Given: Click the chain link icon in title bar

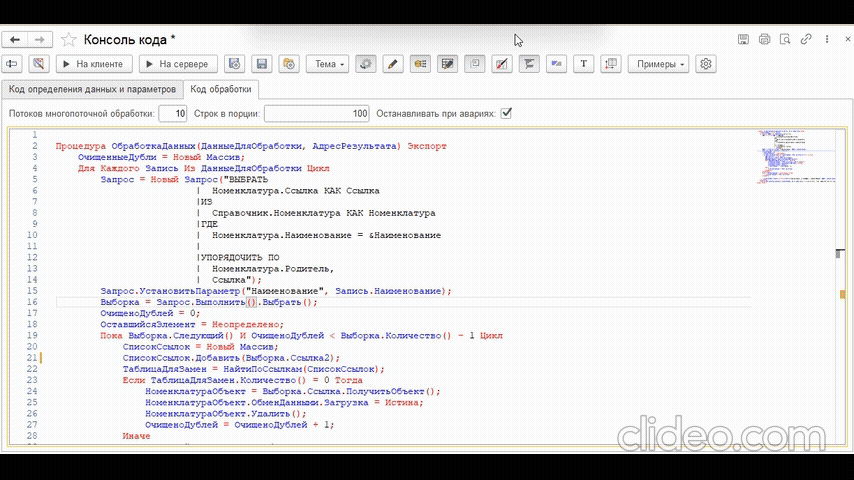Looking at the screenshot, I should tap(806, 39).
